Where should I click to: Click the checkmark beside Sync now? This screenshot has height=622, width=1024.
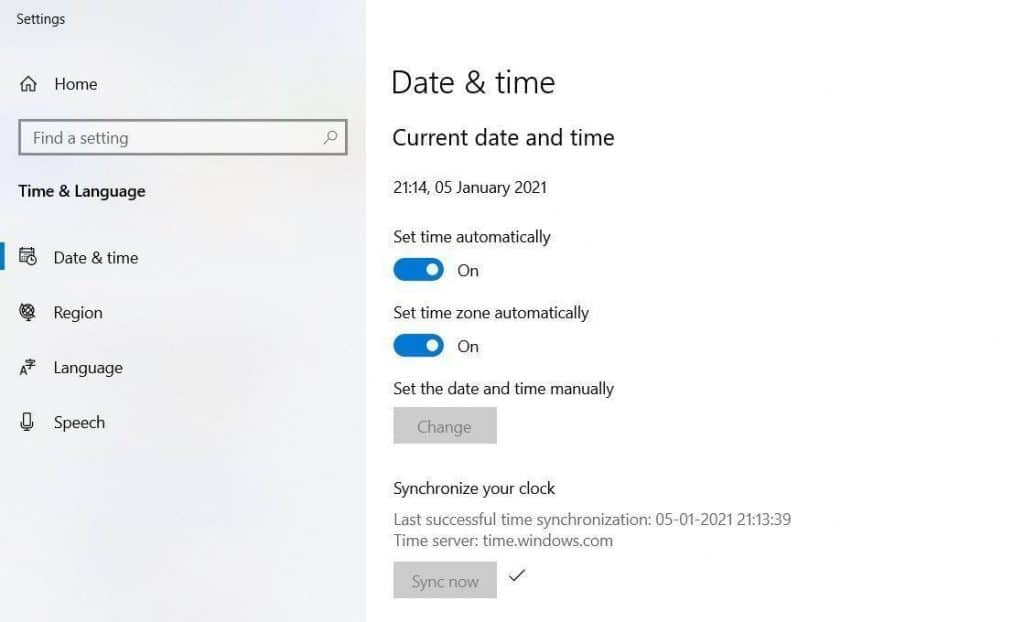click(517, 576)
